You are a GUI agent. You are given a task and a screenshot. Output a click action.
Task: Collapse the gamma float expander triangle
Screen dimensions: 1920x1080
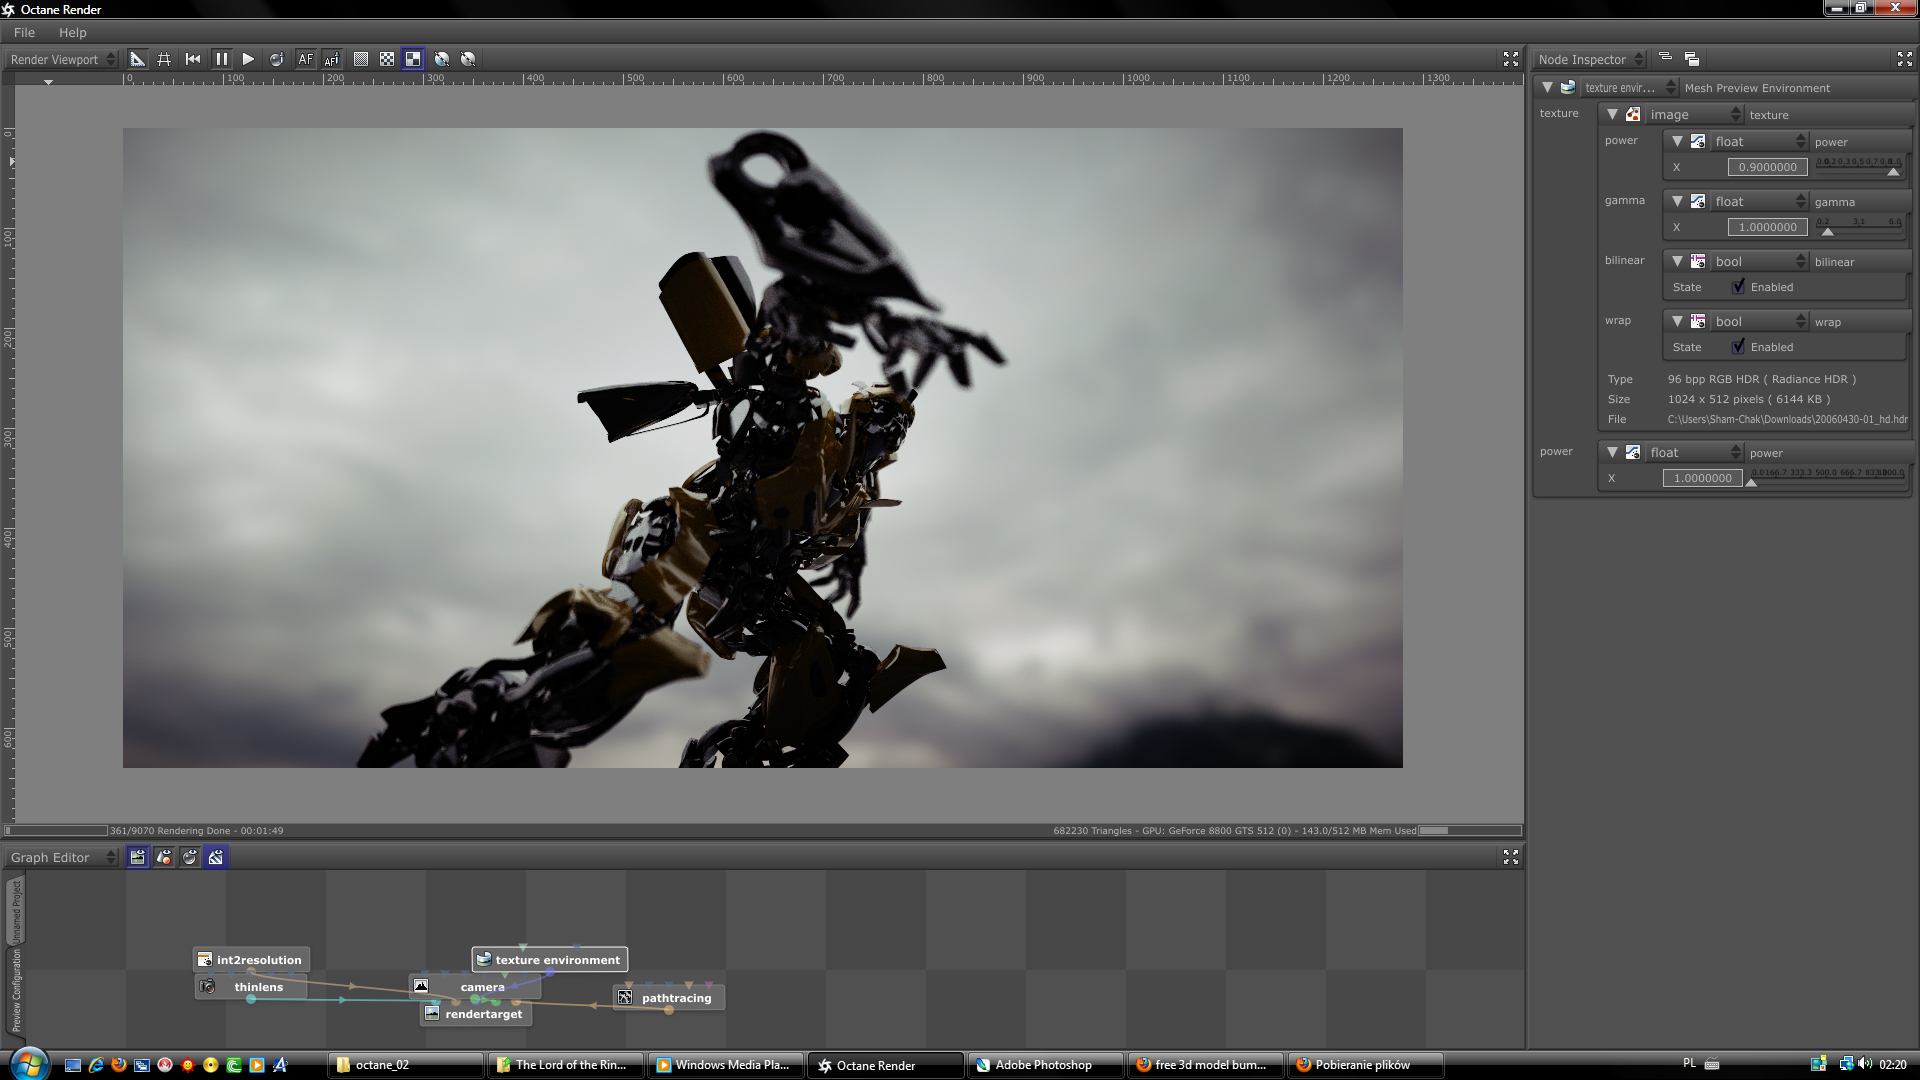[x=1677, y=201]
